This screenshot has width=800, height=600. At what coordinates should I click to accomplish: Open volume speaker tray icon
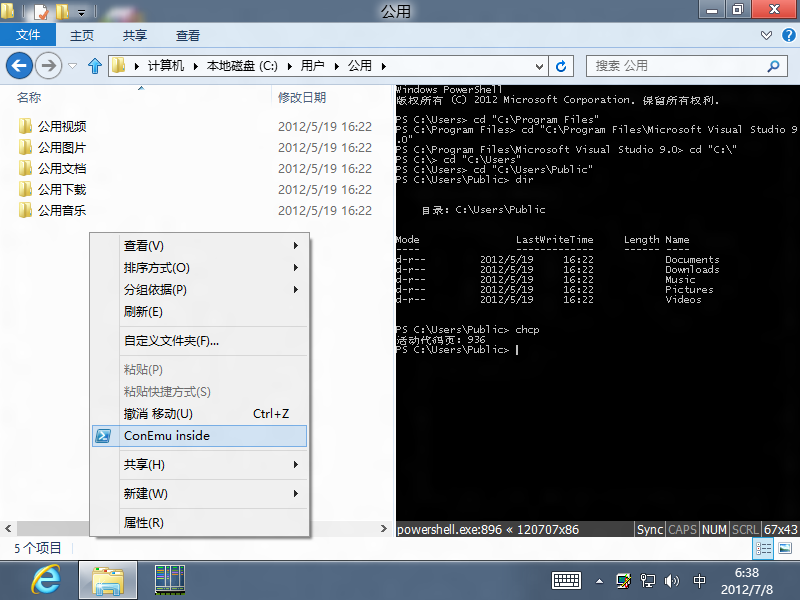click(672, 581)
